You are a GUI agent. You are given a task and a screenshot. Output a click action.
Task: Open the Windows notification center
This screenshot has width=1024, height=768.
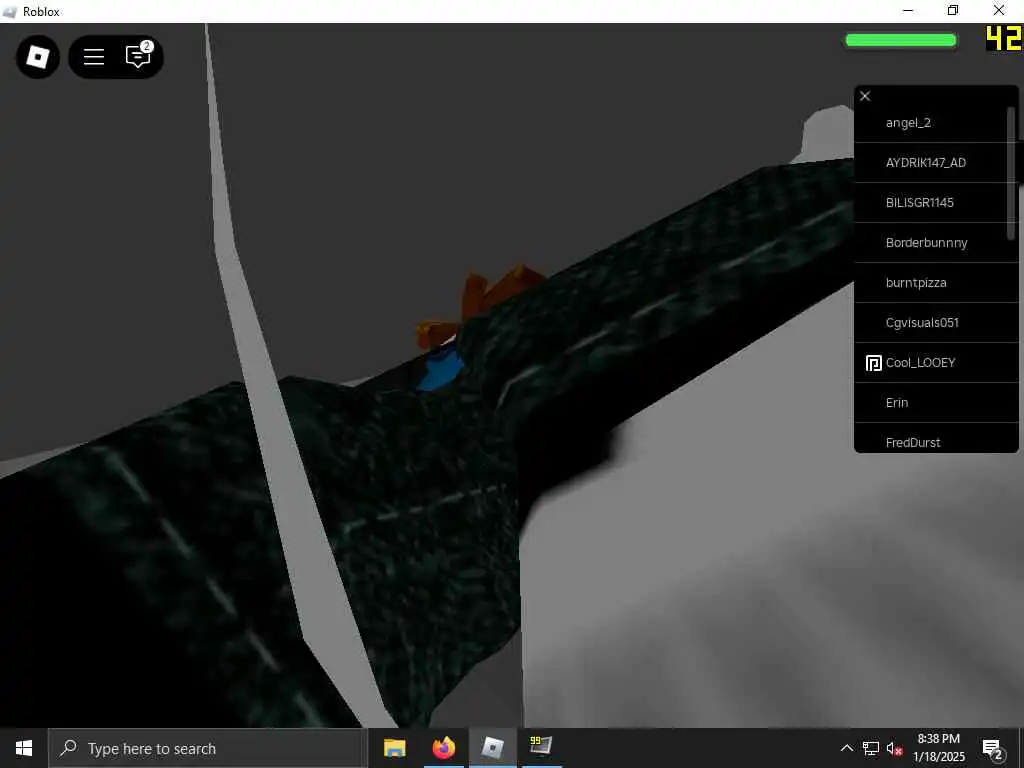click(993, 749)
